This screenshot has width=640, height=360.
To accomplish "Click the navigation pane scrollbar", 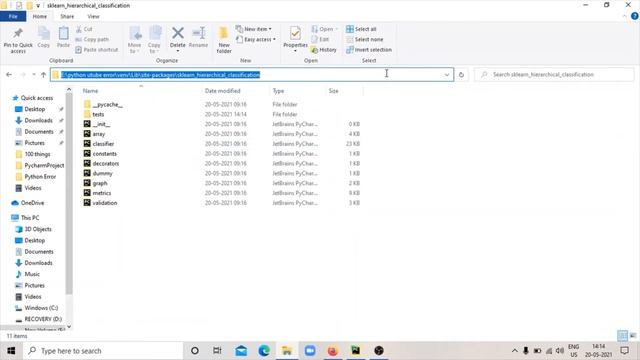I will (x=69, y=193).
